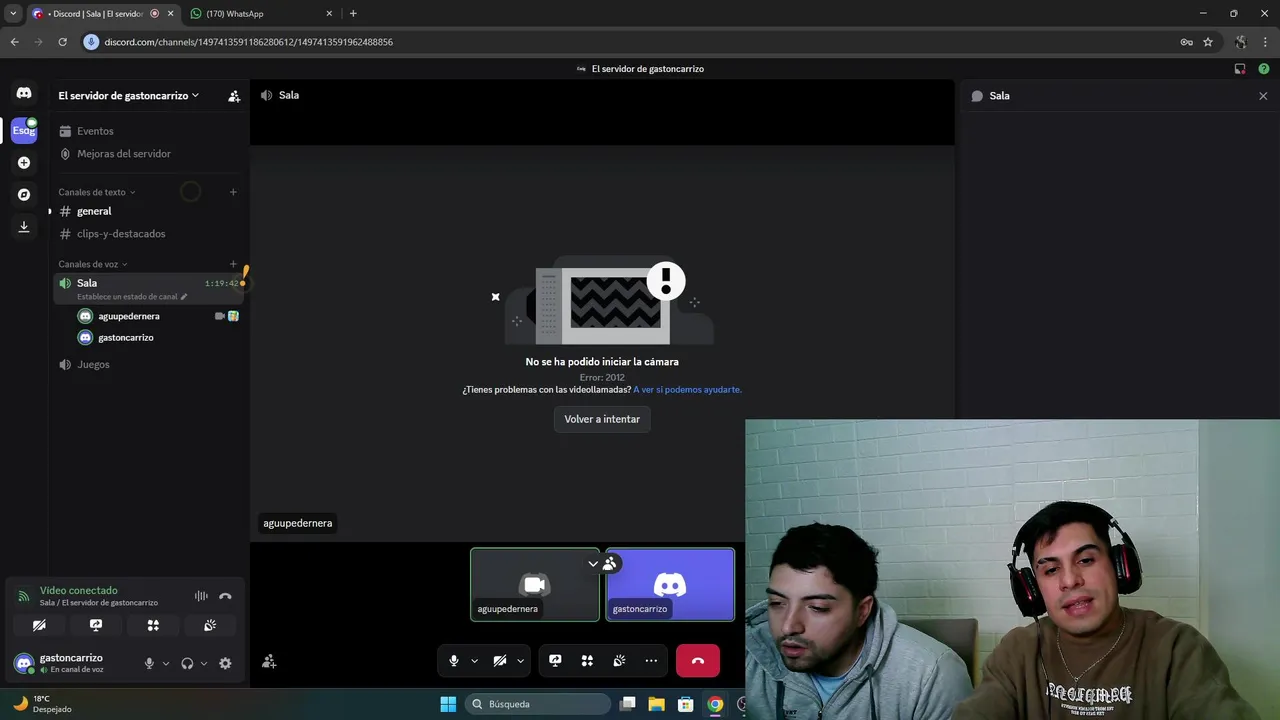Expand microphone options in call controls
The width and height of the screenshot is (1280, 720).
[x=474, y=661]
